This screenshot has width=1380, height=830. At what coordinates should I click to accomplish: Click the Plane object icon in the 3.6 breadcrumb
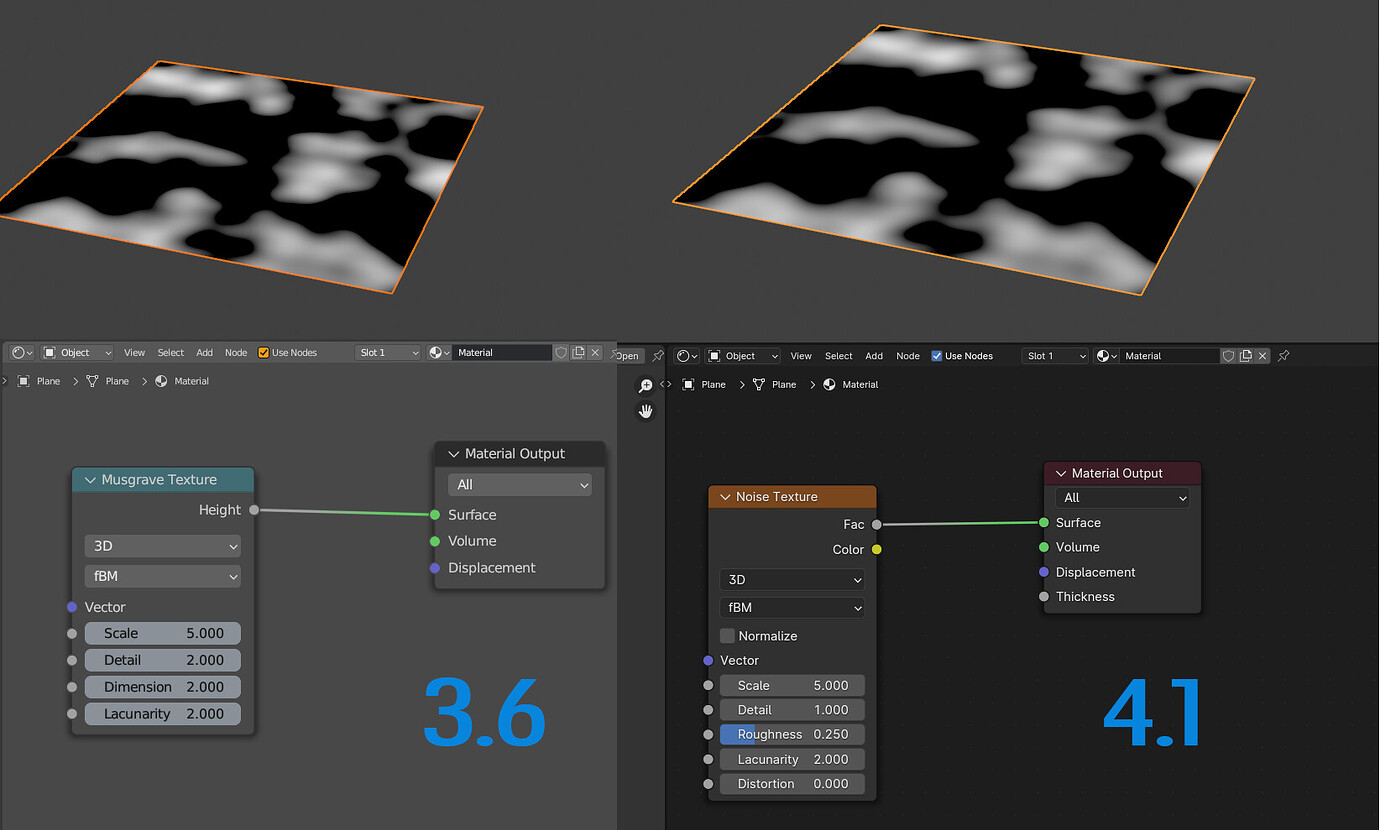[x=24, y=381]
